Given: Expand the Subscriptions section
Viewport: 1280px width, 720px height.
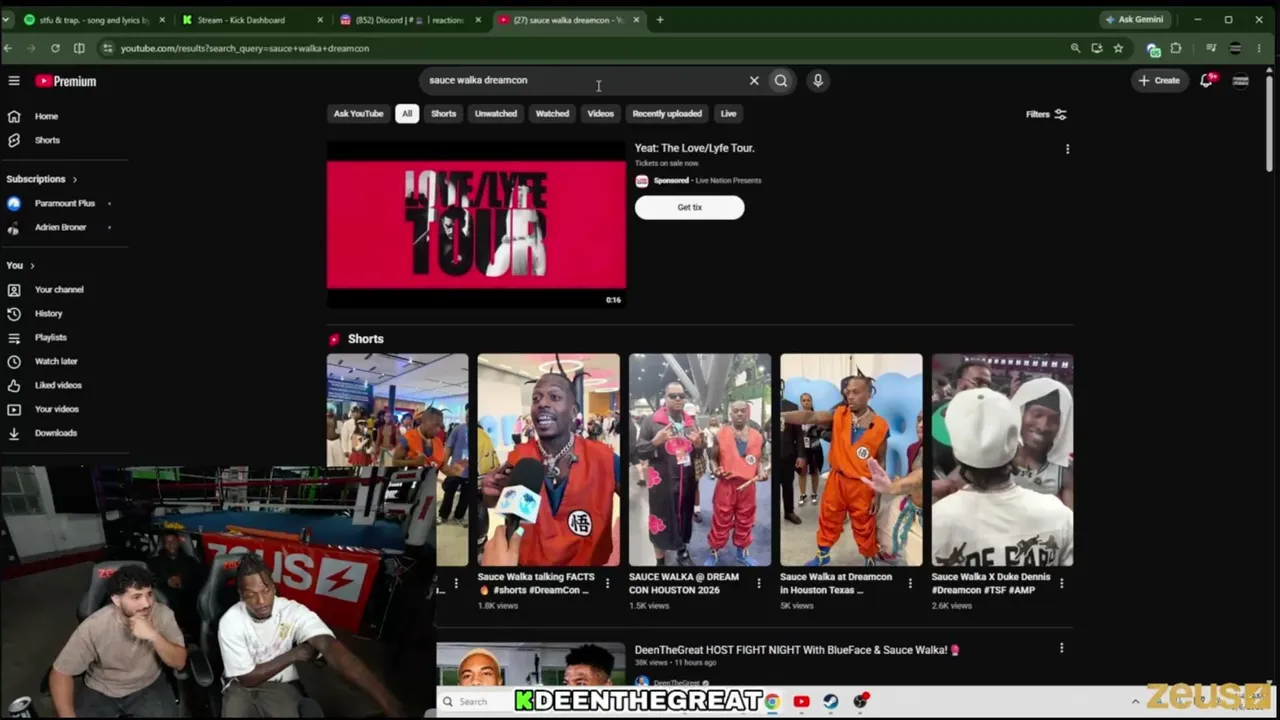Looking at the screenshot, I should [x=42, y=179].
